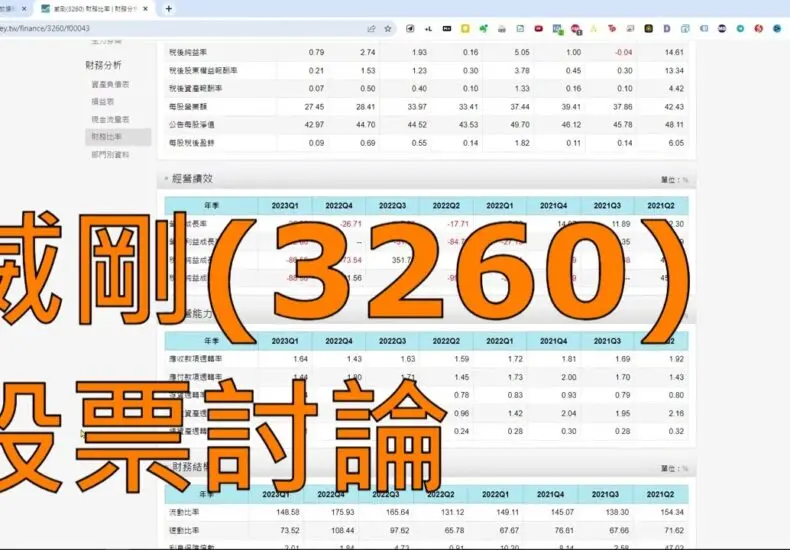790x550 pixels.
Task: Click the 1.92 value in 應收款項週轉率 row
Action: coord(676,359)
